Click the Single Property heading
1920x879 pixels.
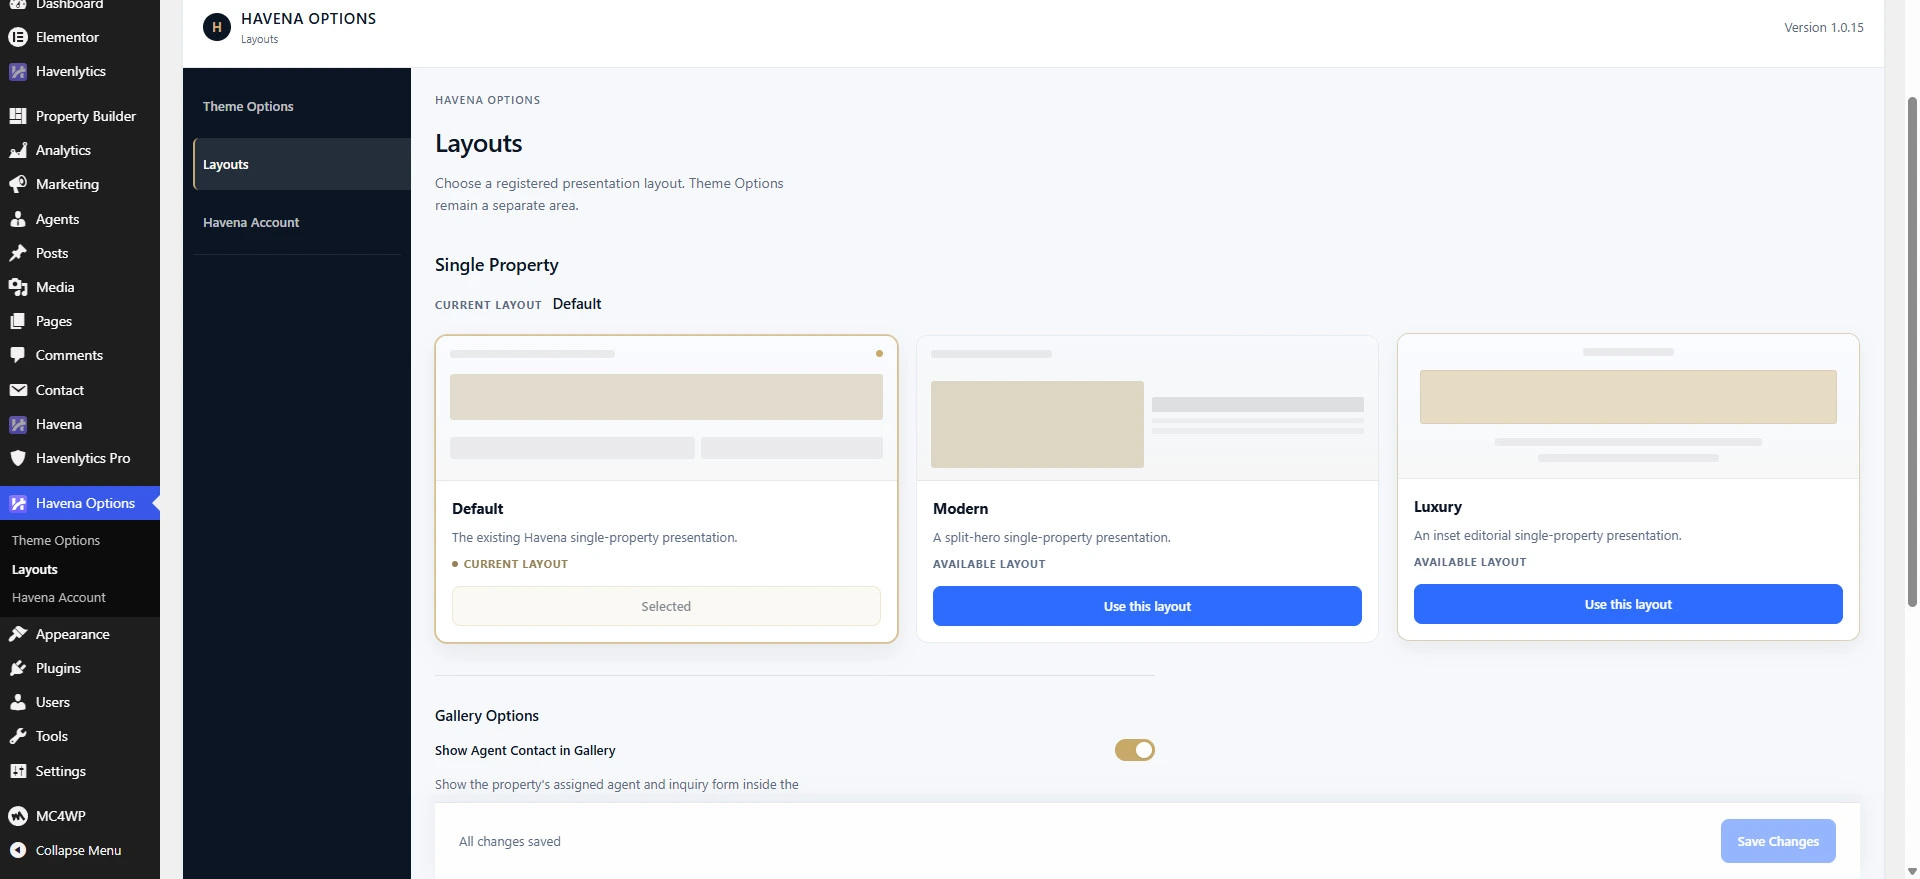(497, 265)
